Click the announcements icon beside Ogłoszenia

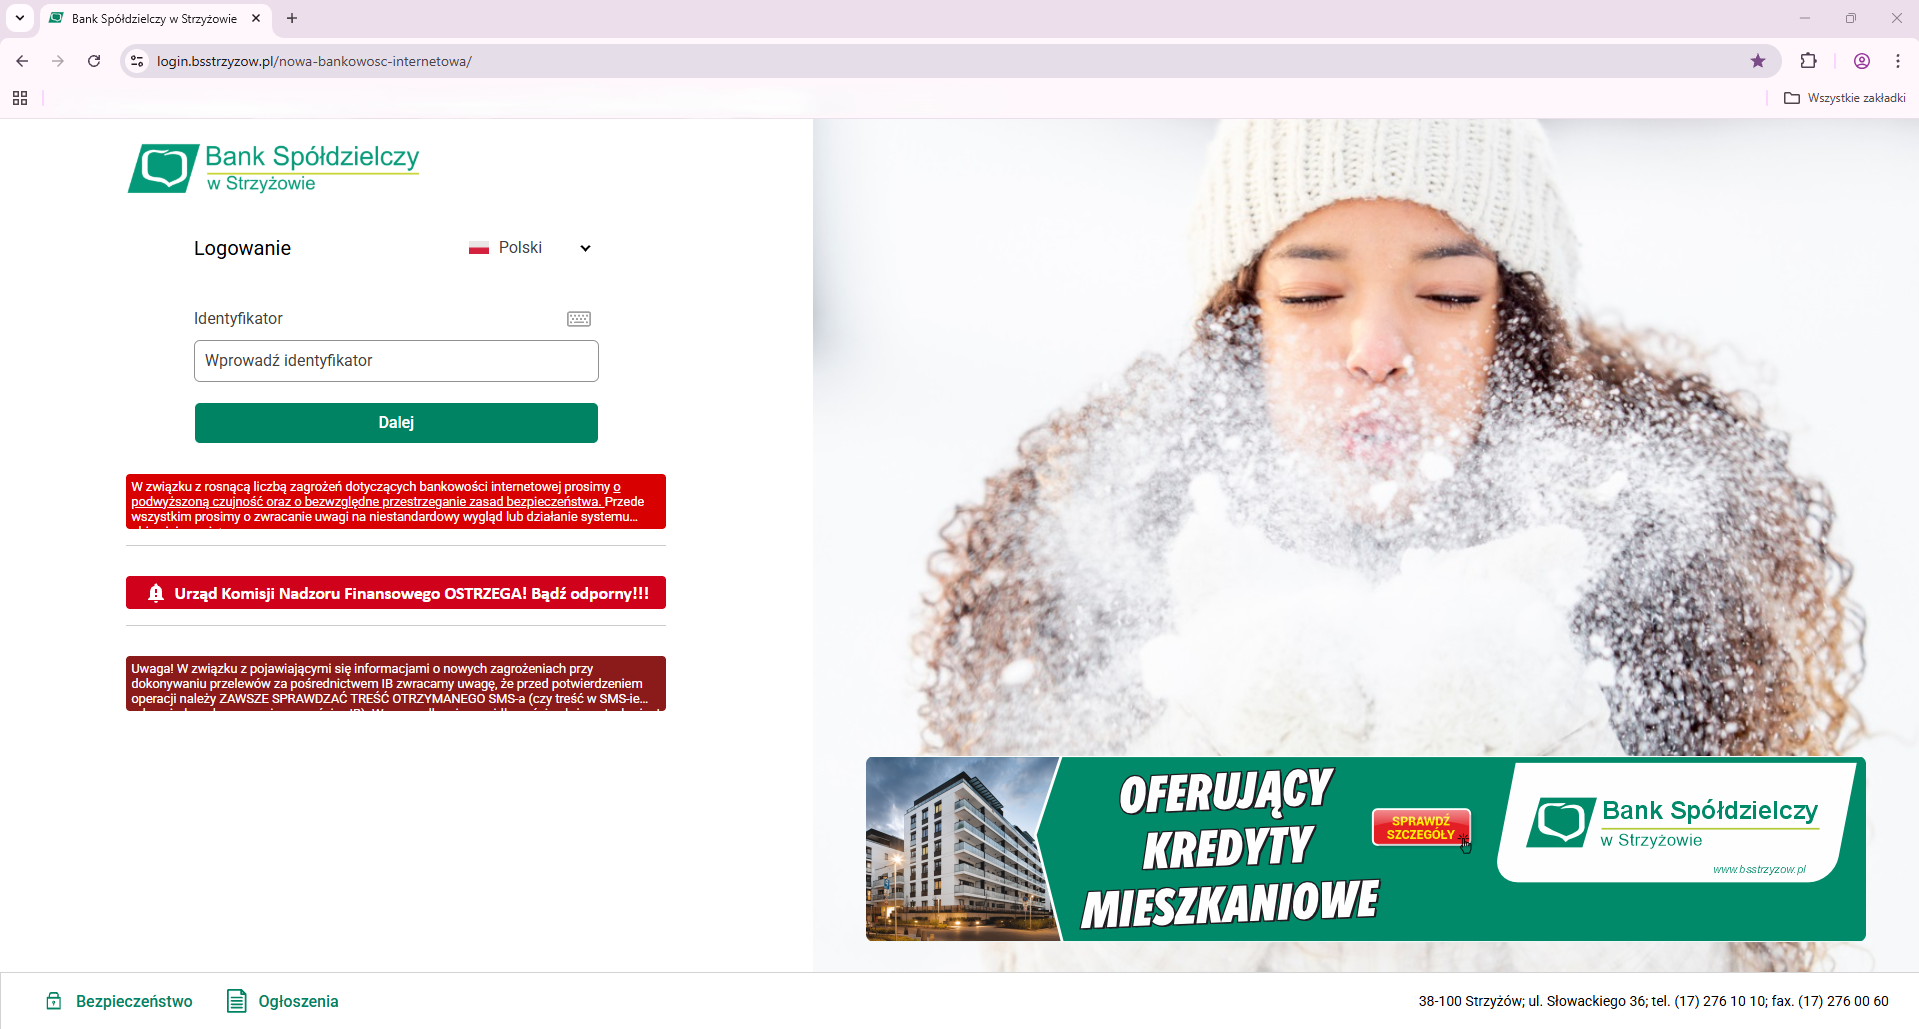pyautogui.click(x=237, y=1001)
